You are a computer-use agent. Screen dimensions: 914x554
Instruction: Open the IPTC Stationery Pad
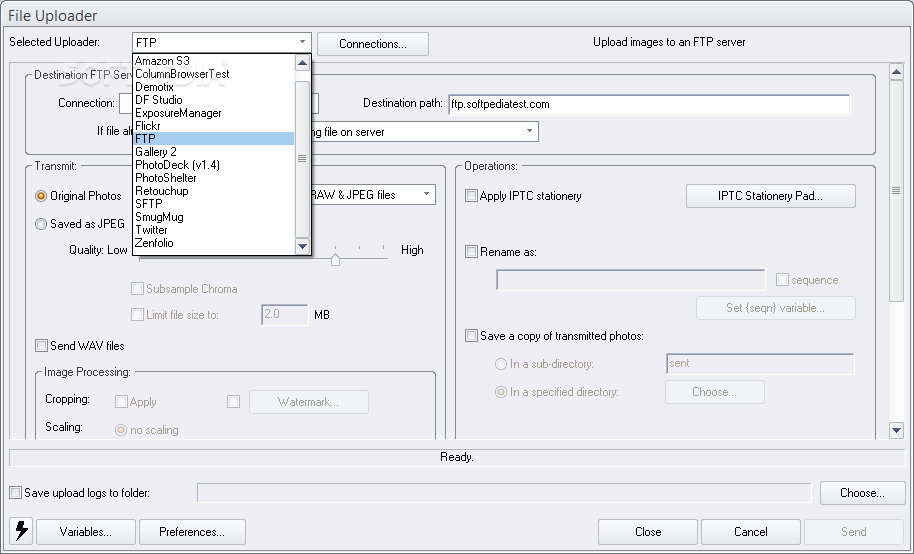point(771,196)
